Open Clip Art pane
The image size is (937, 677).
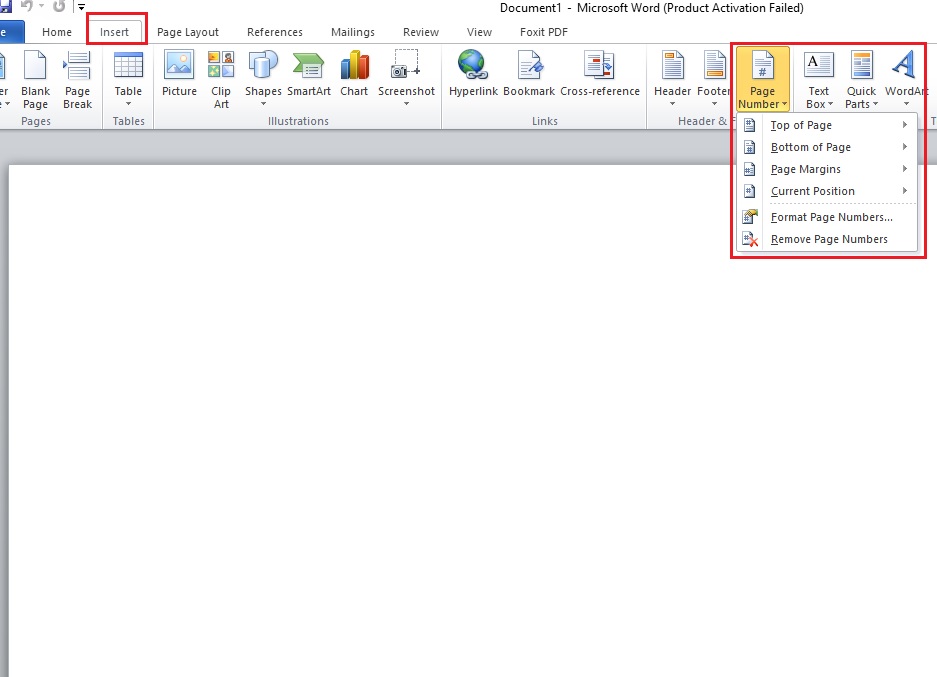click(221, 80)
